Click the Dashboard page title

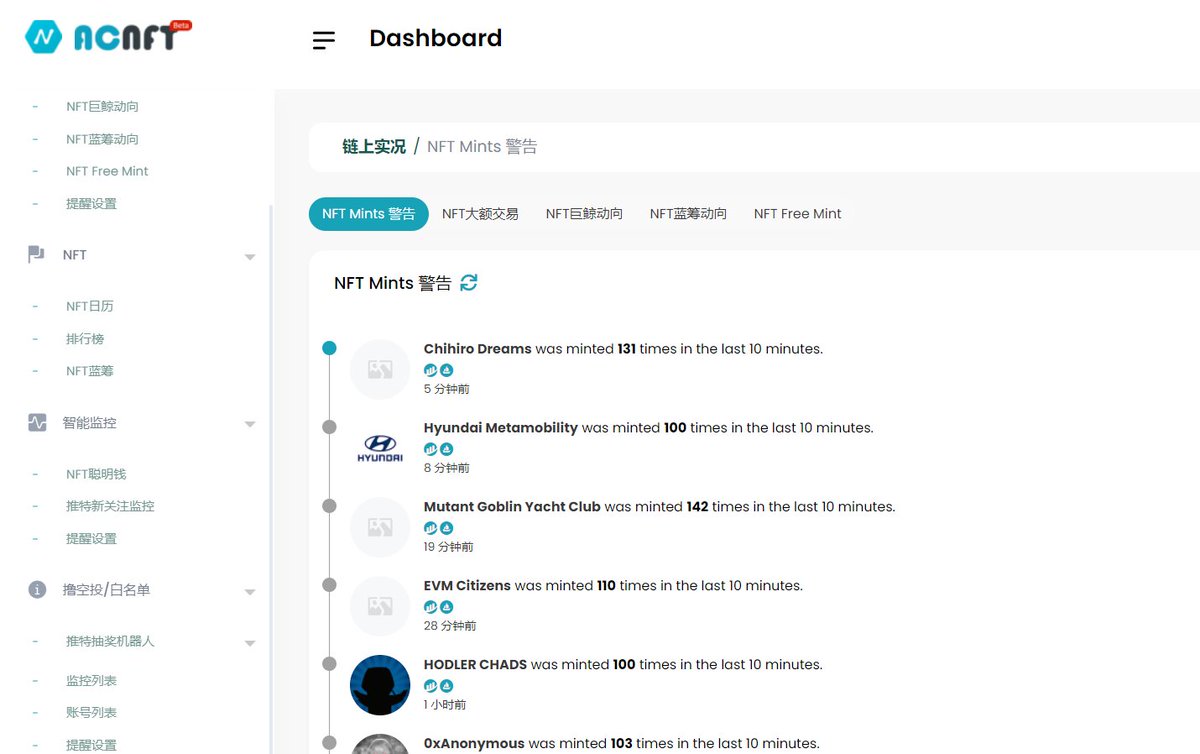click(x=436, y=38)
